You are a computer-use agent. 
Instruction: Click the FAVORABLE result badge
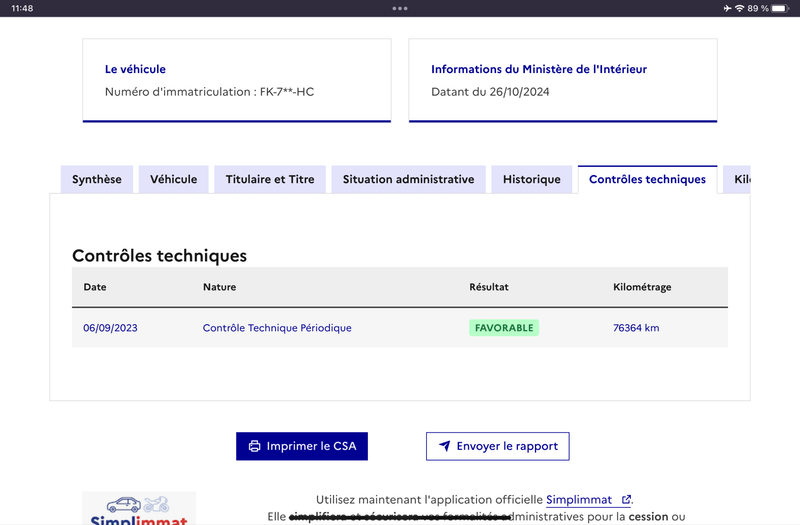pyautogui.click(x=504, y=328)
